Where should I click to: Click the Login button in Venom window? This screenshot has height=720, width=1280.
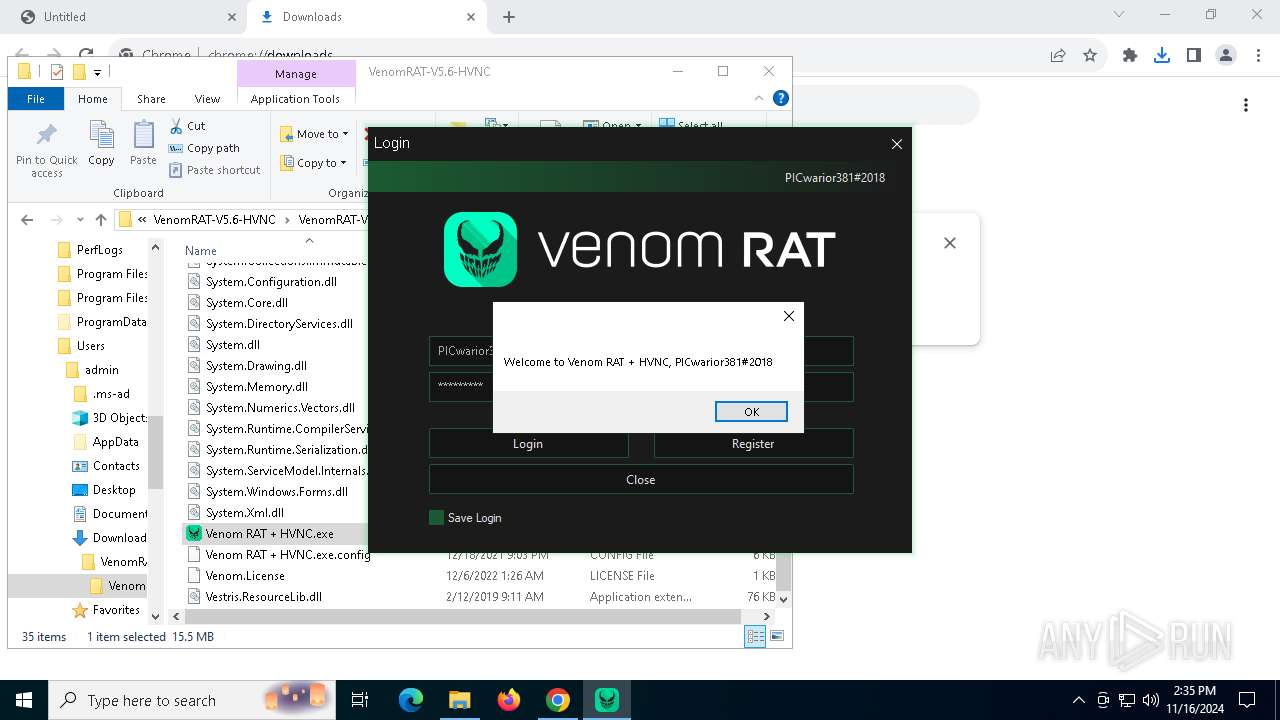coord(528,444)
